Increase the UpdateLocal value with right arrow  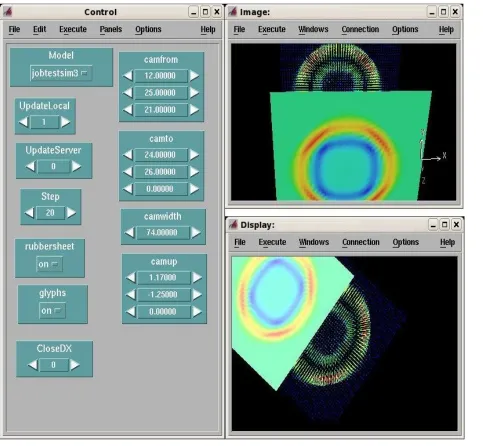point(65,122)
